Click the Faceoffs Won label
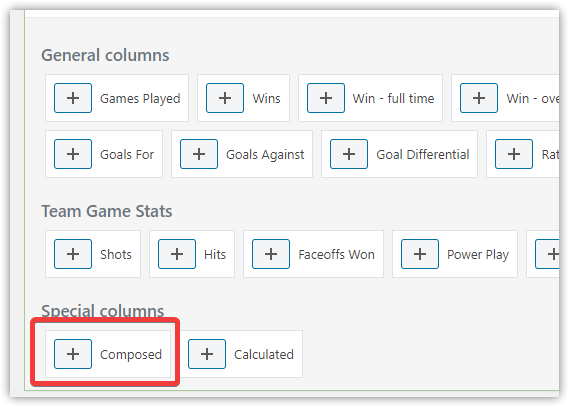The height and width of the screenshot is (407, 569). coord(336,254)
